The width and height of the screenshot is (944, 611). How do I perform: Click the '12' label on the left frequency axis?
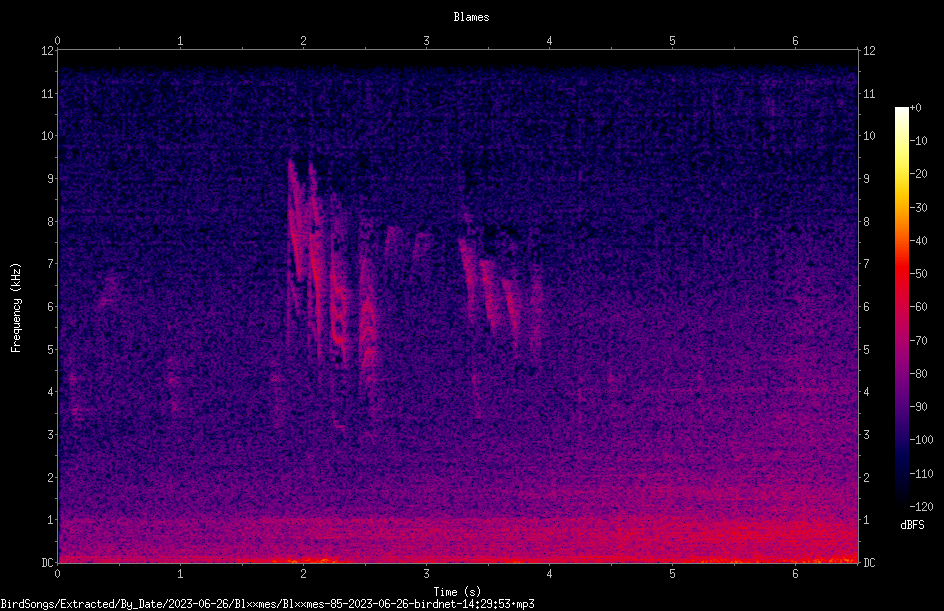(x=47, y=51)
